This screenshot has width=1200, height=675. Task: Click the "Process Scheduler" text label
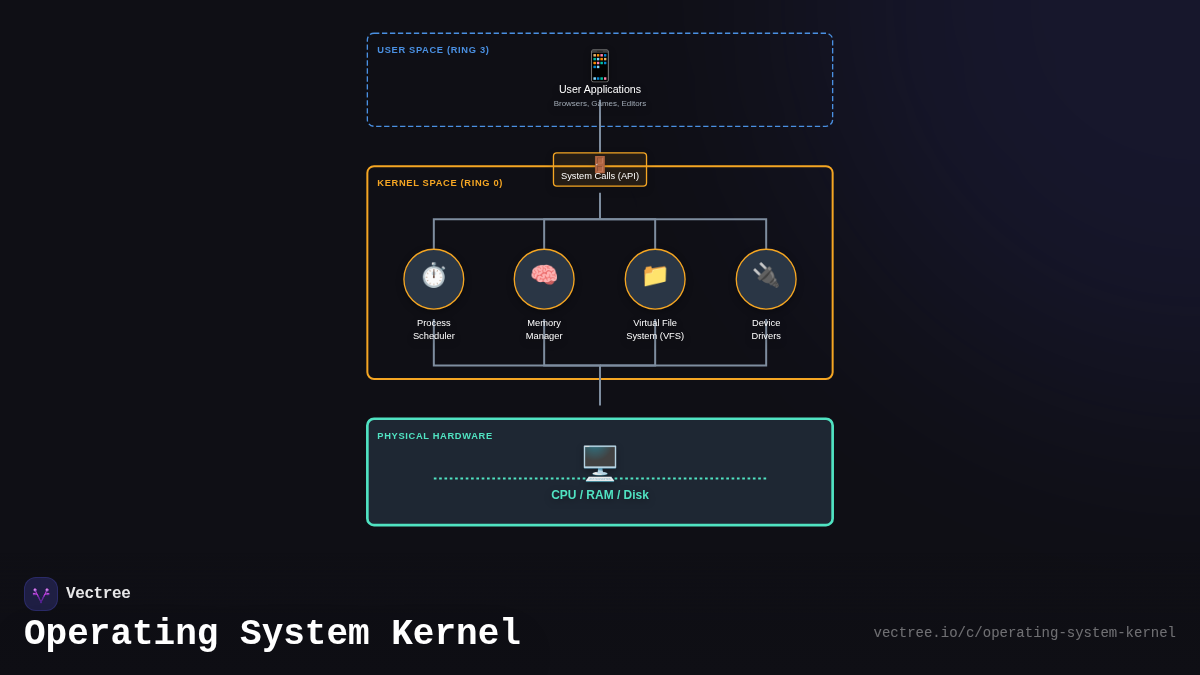click(x=434, y=329)
